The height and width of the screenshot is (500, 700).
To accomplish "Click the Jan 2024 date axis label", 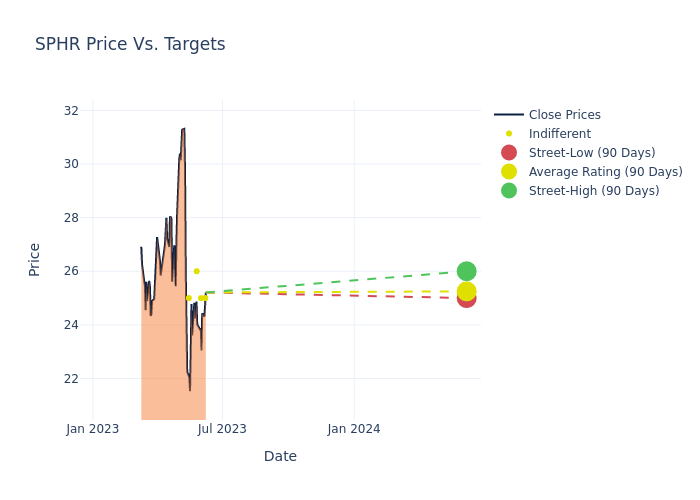I will (354, 429).
